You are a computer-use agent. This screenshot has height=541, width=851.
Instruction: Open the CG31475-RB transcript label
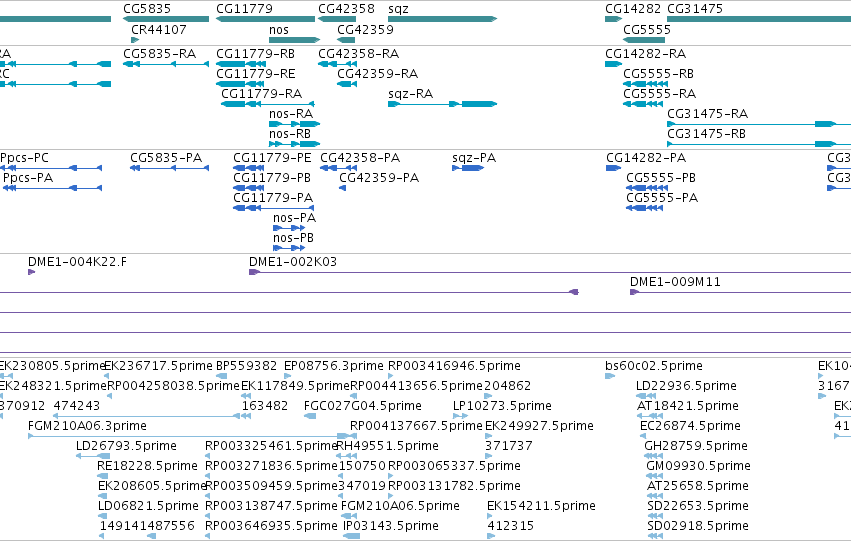(706, 134)
